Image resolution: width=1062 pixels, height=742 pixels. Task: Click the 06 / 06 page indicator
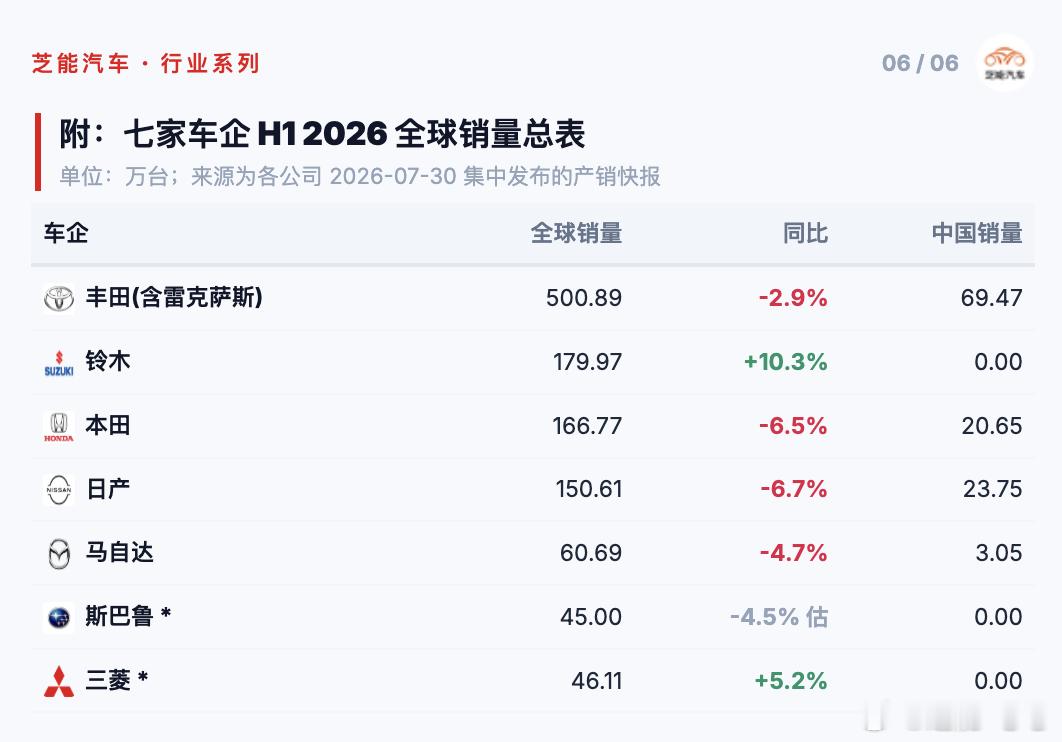920,63
